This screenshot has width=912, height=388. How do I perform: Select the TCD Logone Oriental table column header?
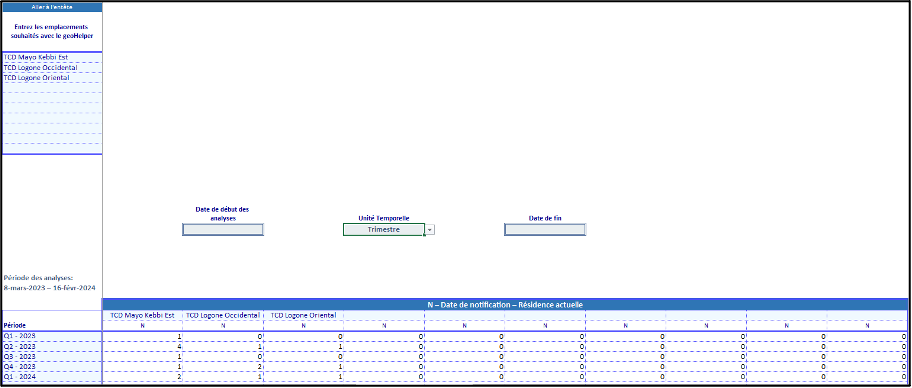[x=303, y=315]
